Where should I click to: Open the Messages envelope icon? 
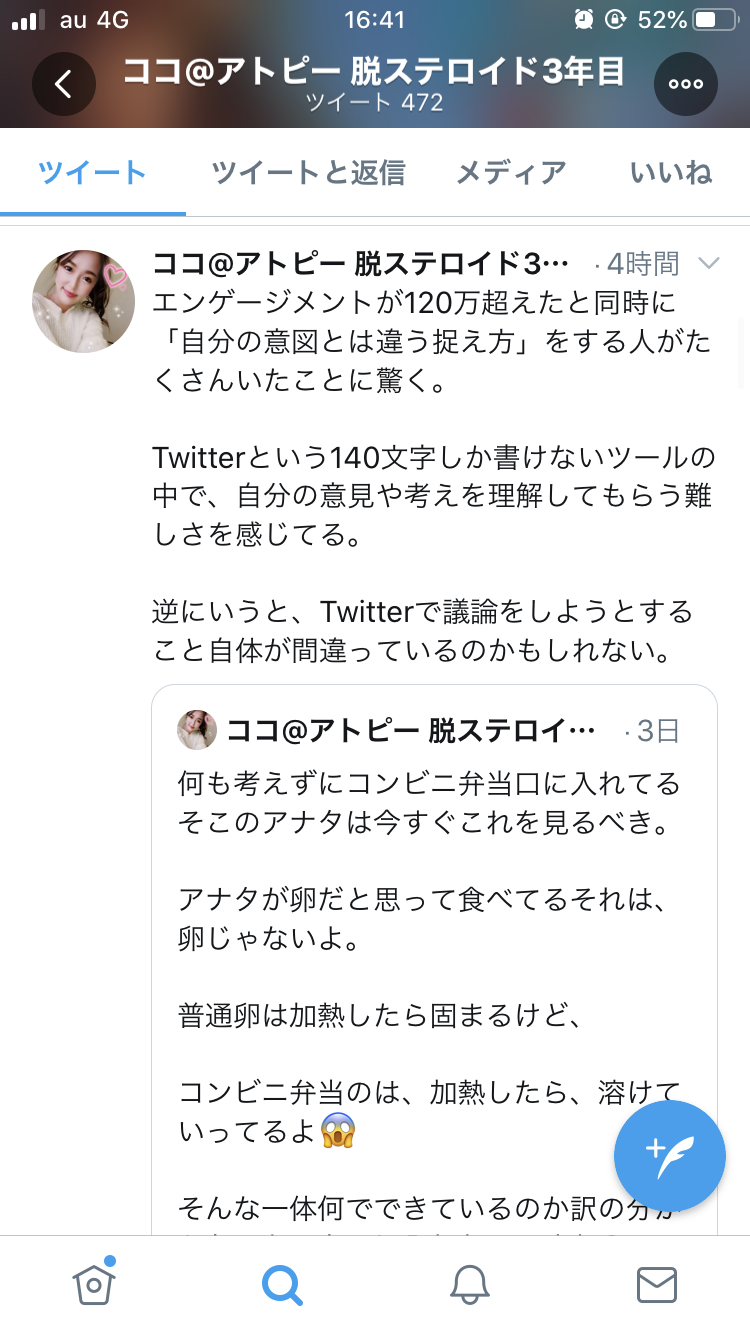click(x=657, y=1285)
